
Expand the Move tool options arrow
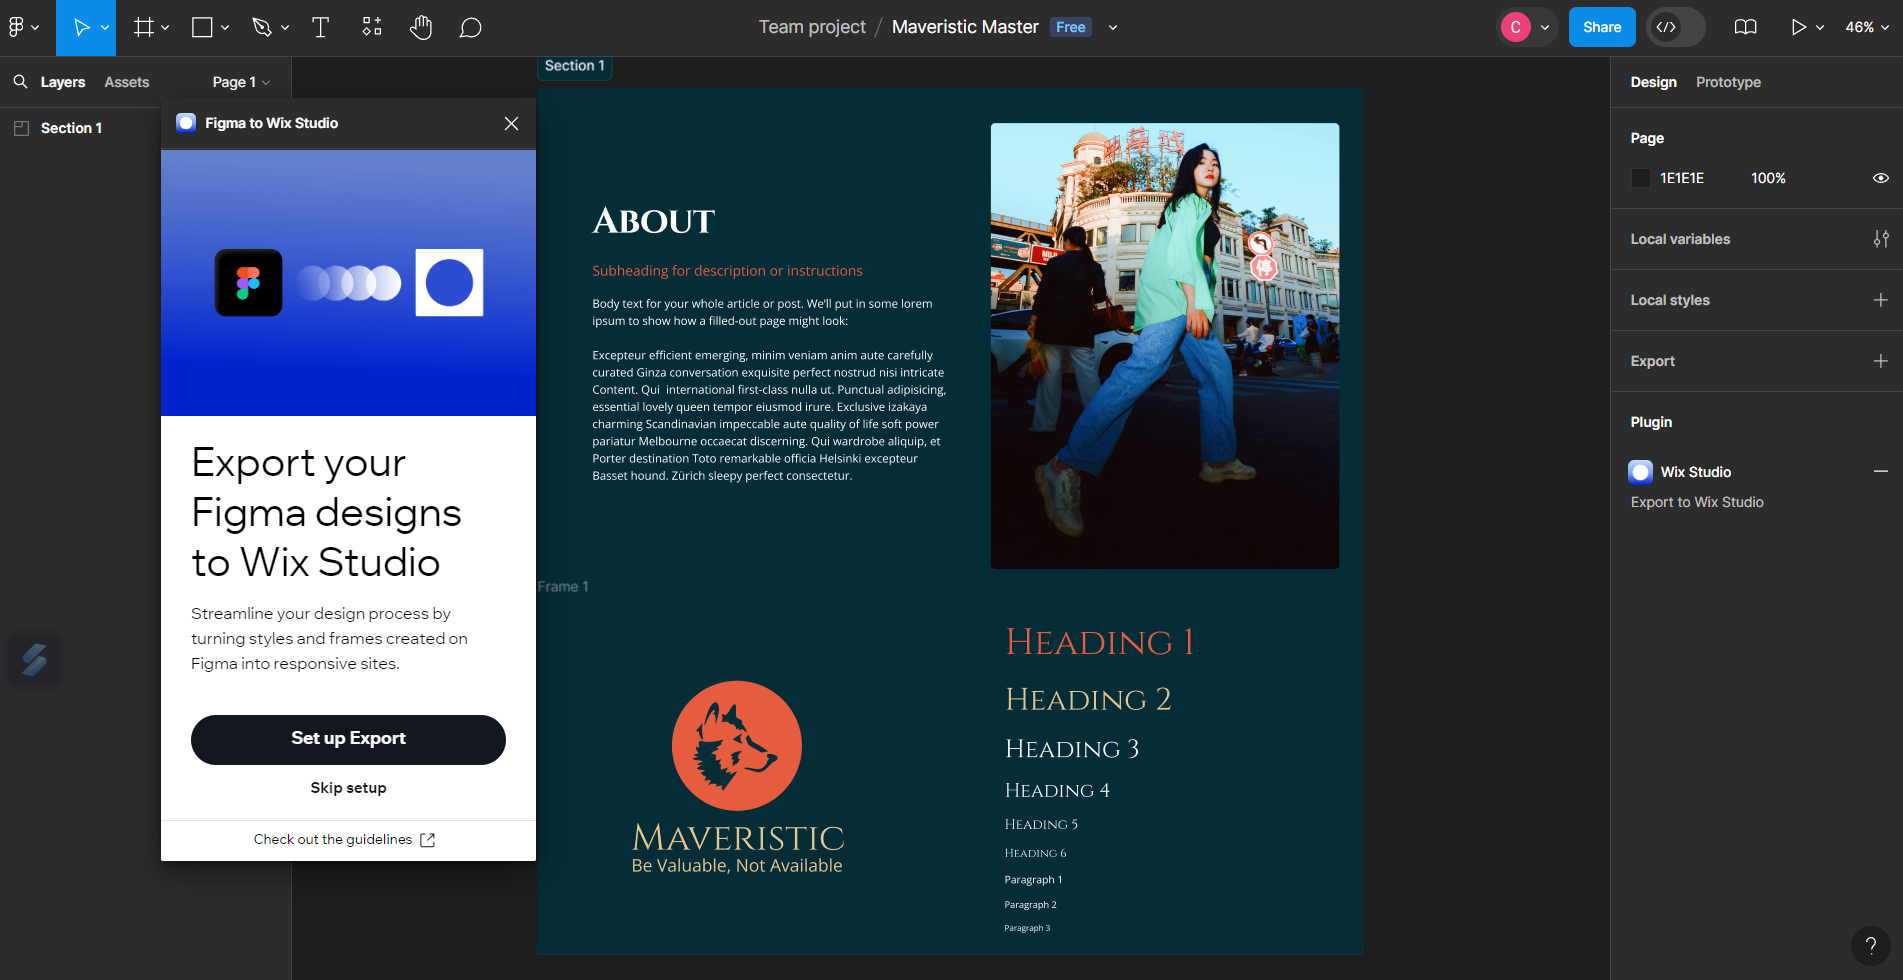coord(105,28)
